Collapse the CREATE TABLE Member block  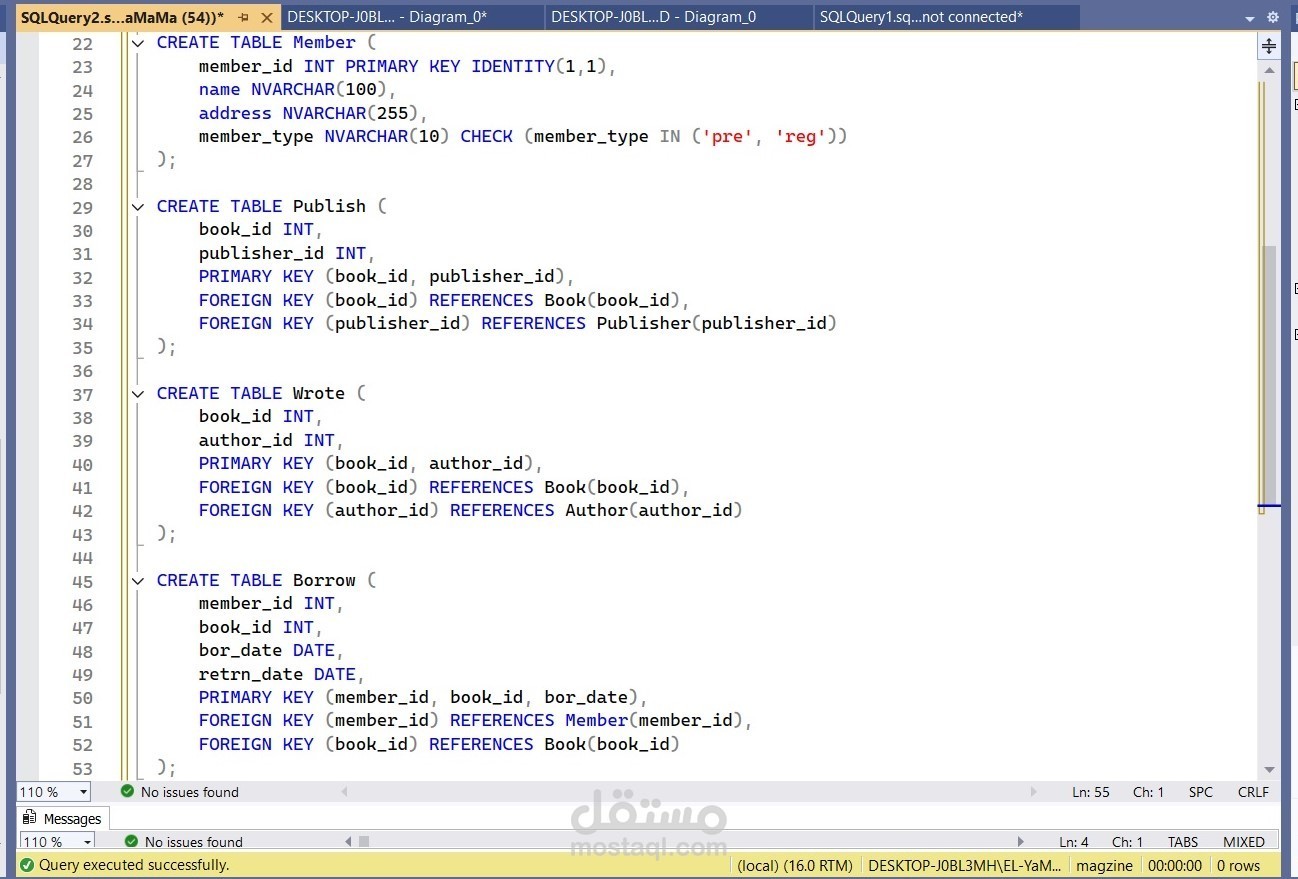click(138, 42)
